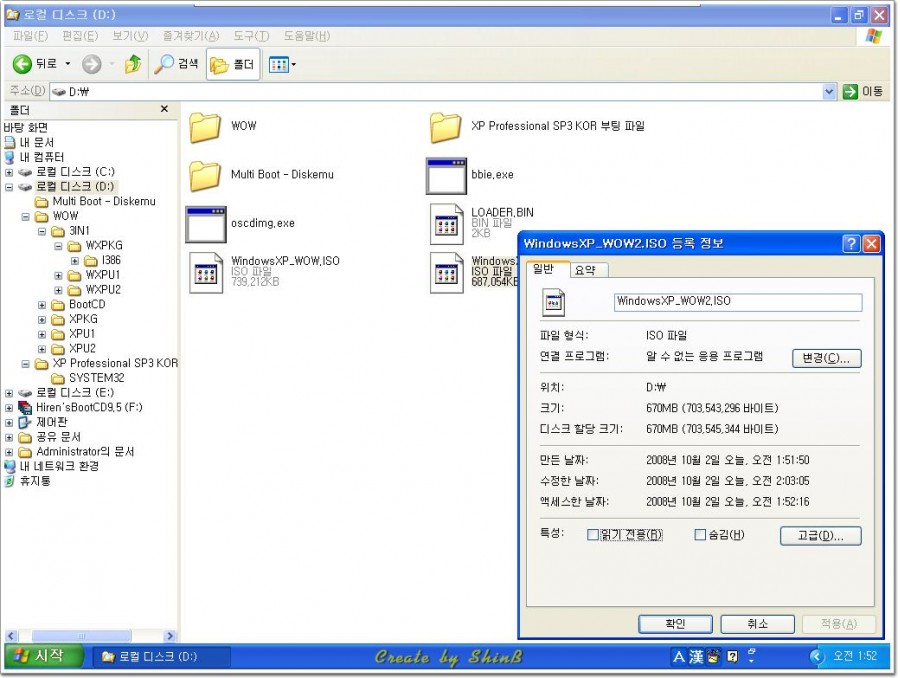The width and height of the screenshot is (900, 678).
Task: Open the 파일(F) menu
Action: 30,36
